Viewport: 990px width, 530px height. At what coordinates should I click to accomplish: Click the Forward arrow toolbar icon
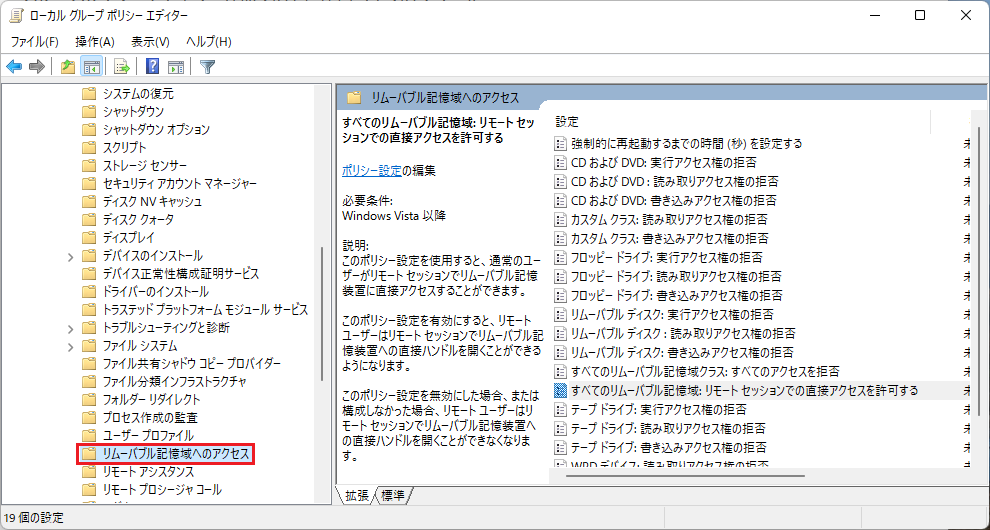37,67
